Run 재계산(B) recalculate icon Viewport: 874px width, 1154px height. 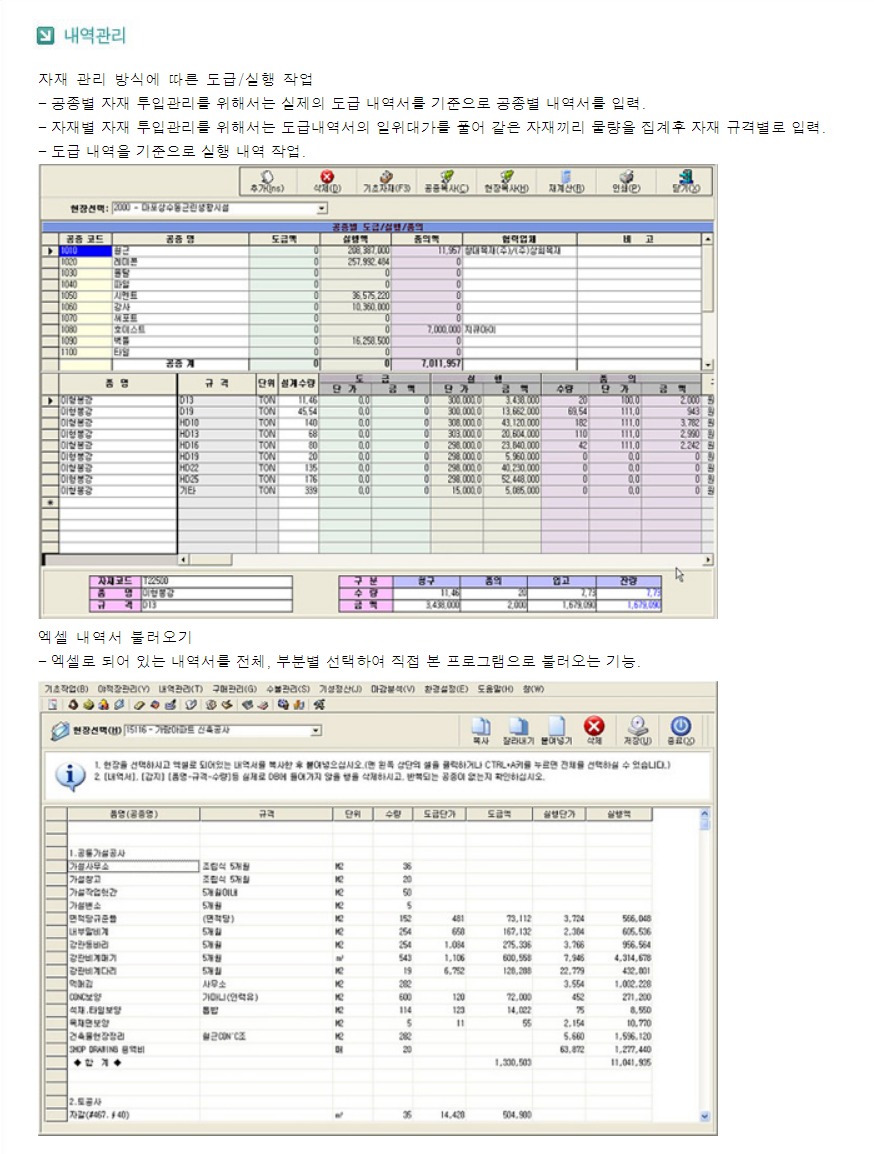point(565,180)
